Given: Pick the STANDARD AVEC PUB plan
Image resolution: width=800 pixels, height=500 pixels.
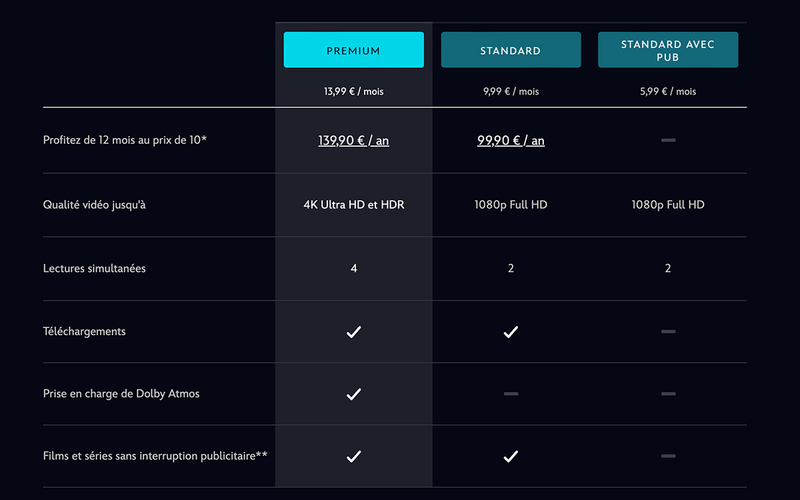Looking at the screenshot, I should tap(667, 50).
